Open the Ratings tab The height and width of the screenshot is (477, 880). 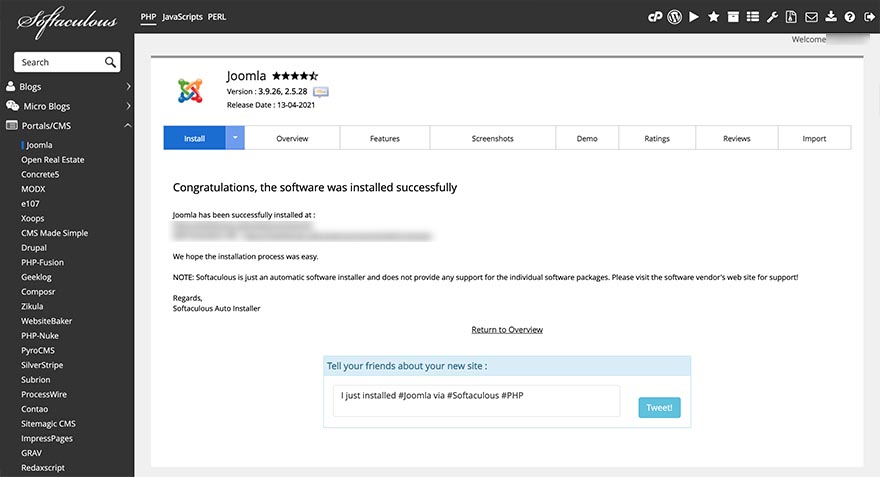(657, 138)
